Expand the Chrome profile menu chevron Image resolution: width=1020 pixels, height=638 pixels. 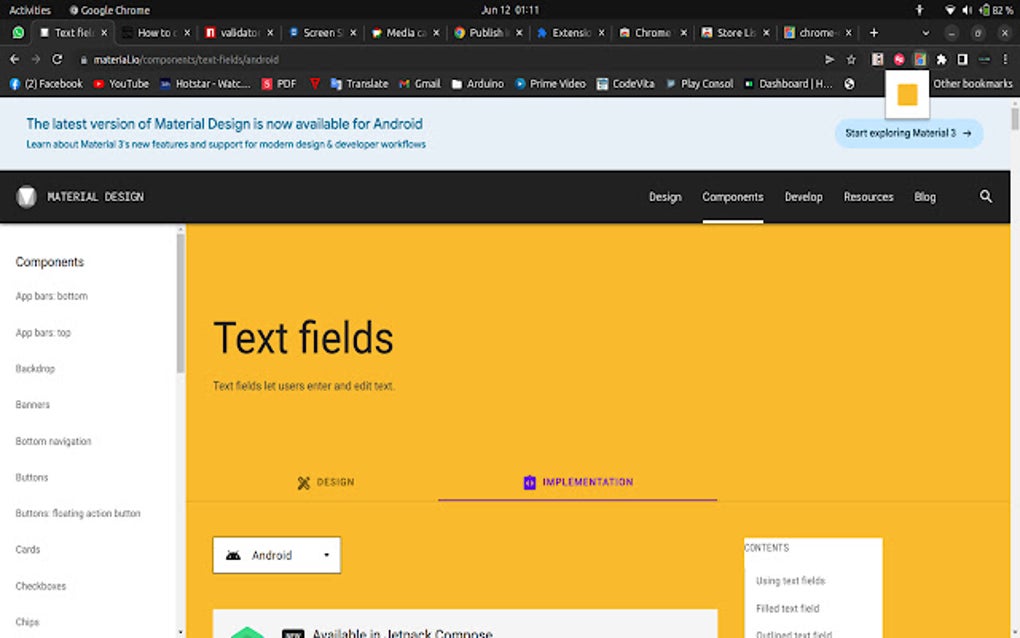(925, 33)
